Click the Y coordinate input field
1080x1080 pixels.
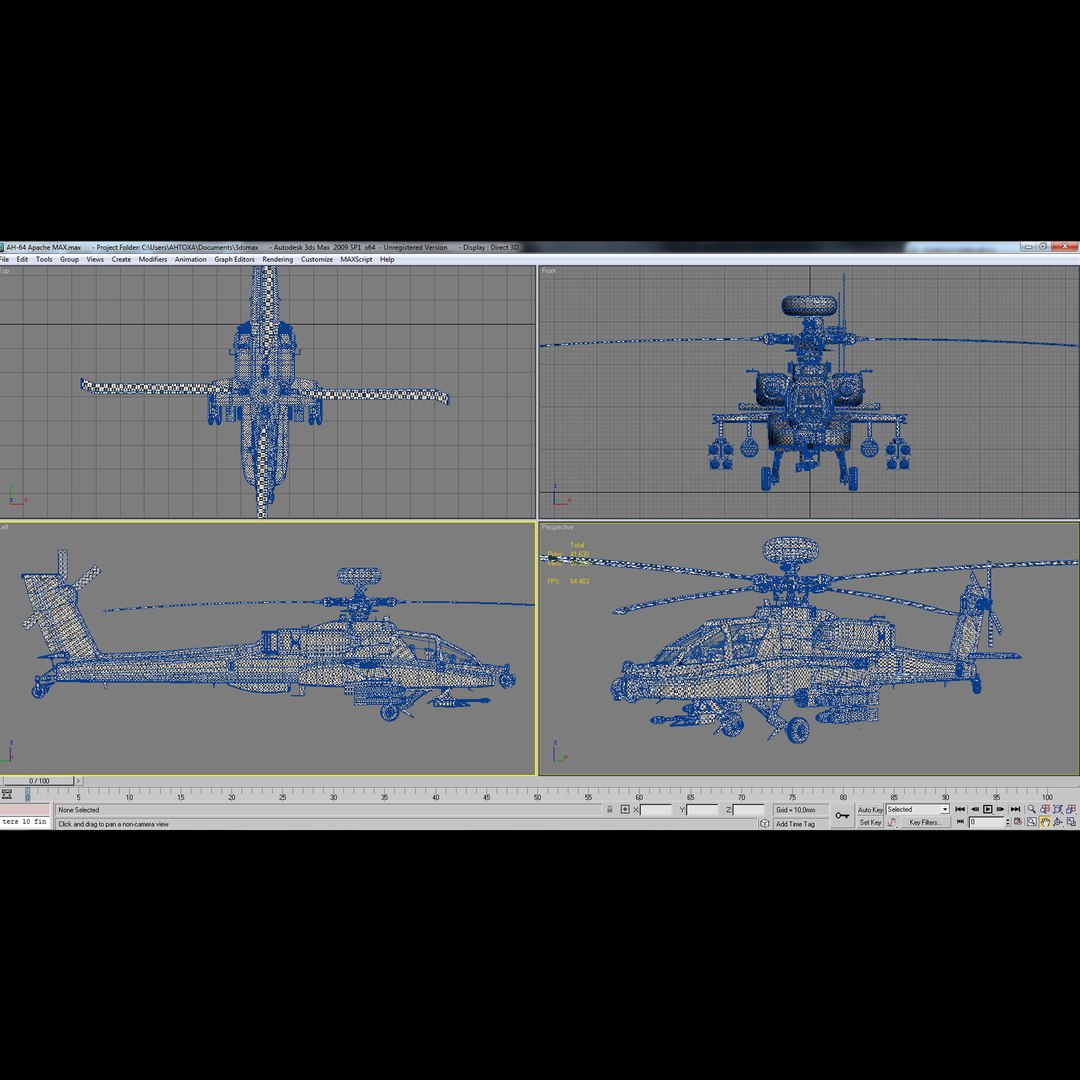703,810
